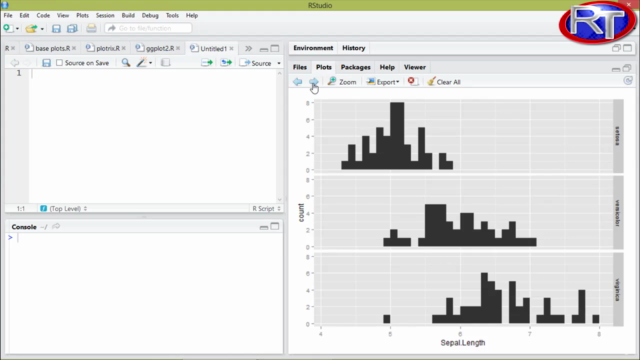Click the Open File folder icon
This screenshot has height=360, width=640.
(31, 29)
